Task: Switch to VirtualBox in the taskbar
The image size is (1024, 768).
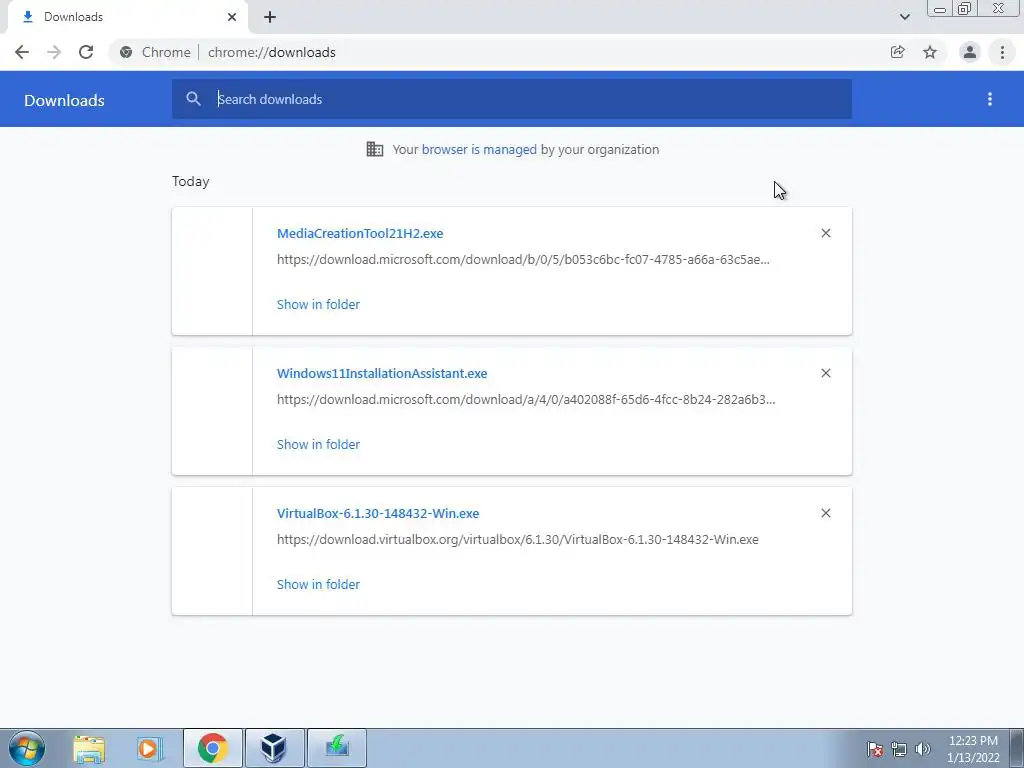Action: click(x=274, y=748)
